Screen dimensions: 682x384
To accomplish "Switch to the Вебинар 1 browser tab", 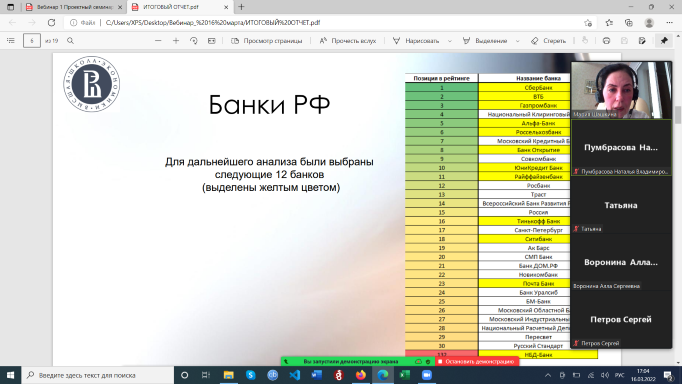I will (x=70, y=7).
